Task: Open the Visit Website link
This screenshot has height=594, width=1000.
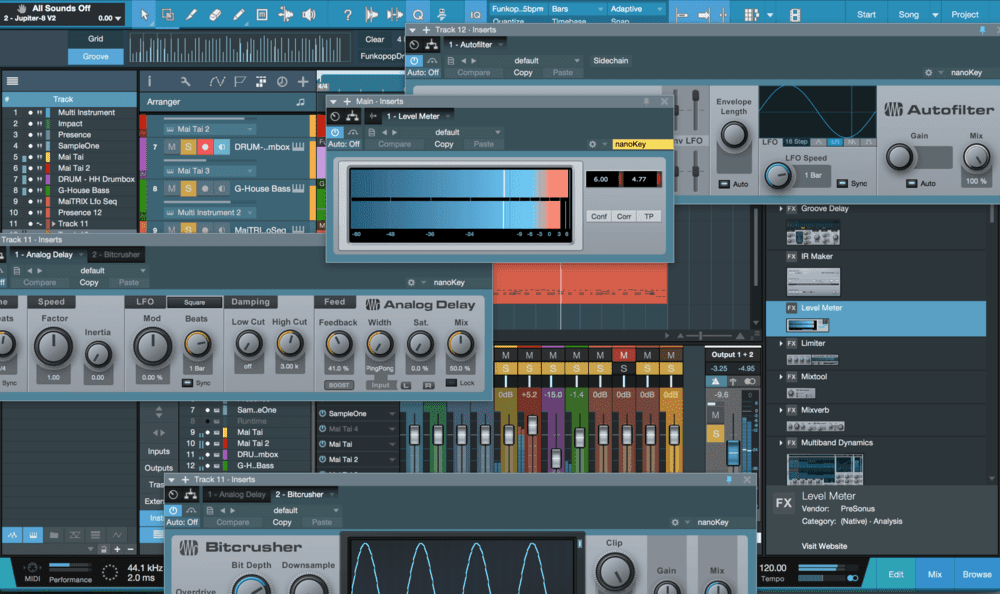Action: click(x=824, y=546)
